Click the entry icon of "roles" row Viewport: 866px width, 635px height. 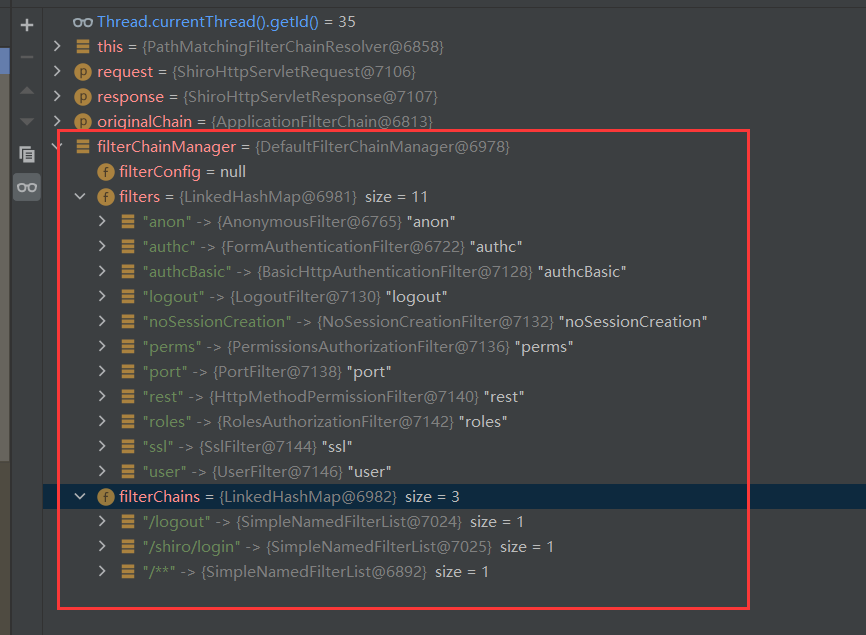pos(128,422)
